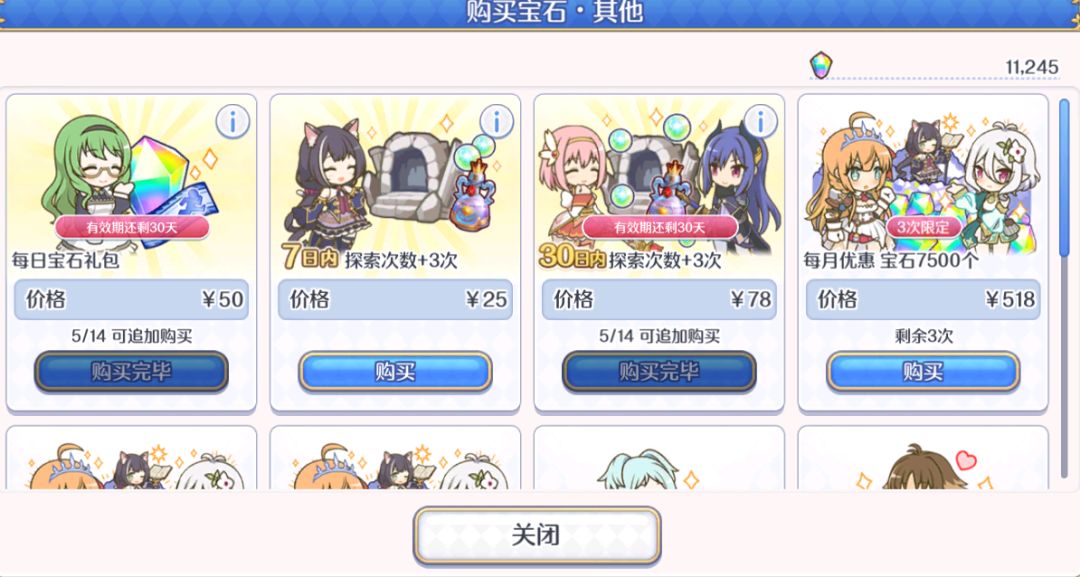
Task: Tap the rainbow gem currency icon
Action: 820,65
